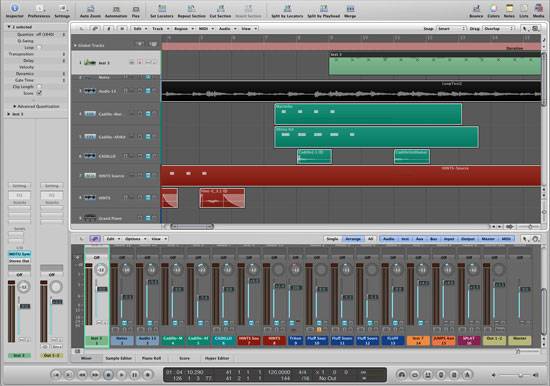The width and height of the screenshot is (550, 386).
Task: Select the All mixer view button
Action: coord(370,239)
